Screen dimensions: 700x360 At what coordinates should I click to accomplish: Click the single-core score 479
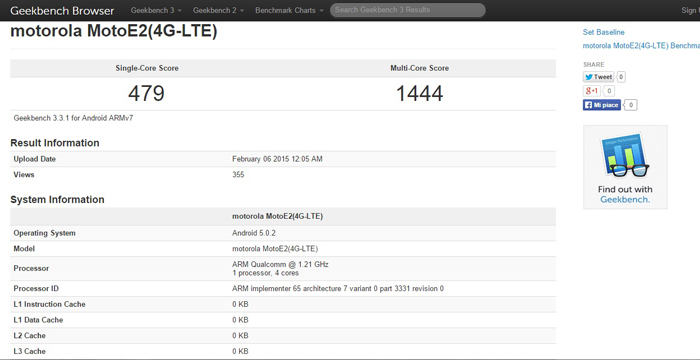click(x=146, y=93)
